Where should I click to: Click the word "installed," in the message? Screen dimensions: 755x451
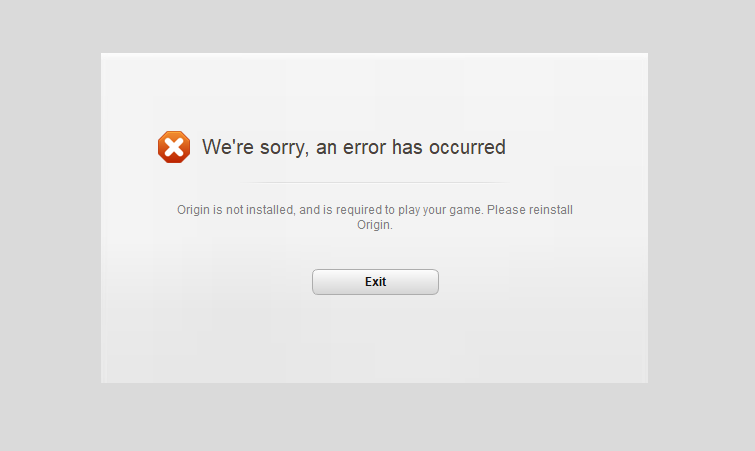point(271,210)
